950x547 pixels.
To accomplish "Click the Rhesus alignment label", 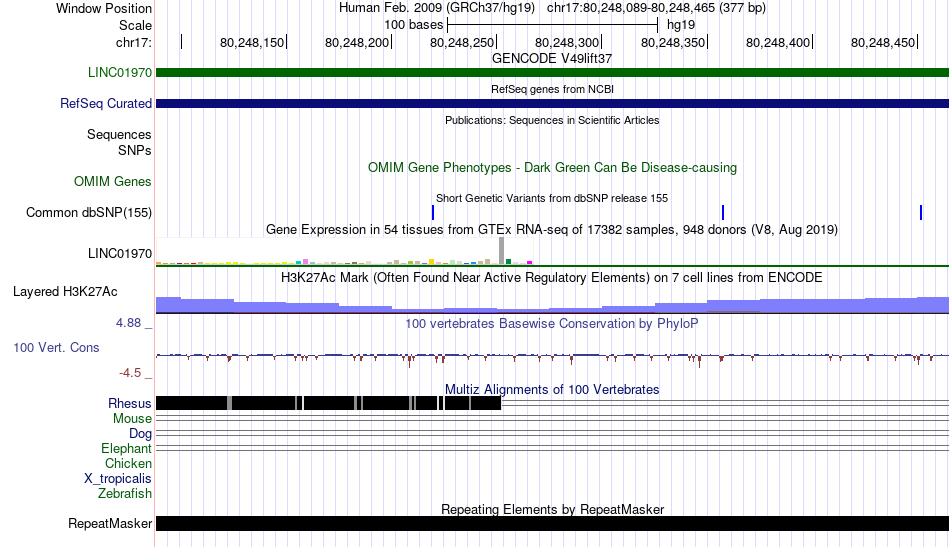I will [129, 403].
